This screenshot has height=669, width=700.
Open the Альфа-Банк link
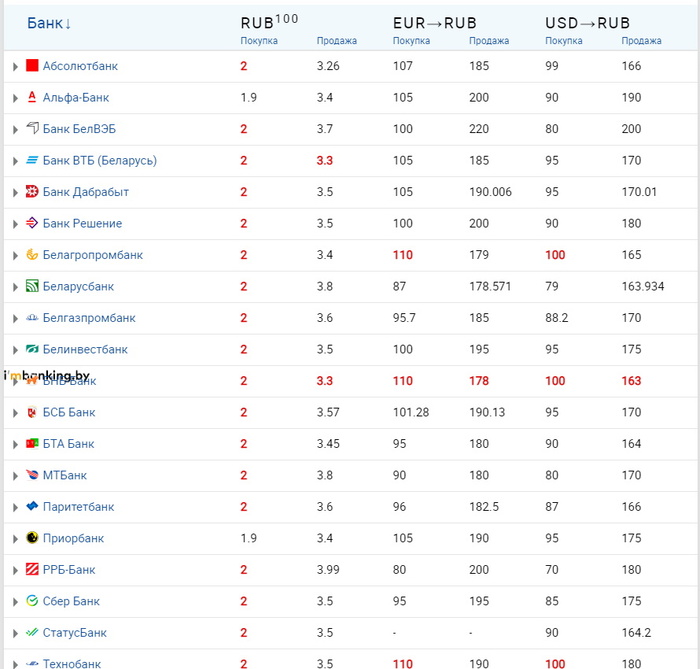click(76, 97)
